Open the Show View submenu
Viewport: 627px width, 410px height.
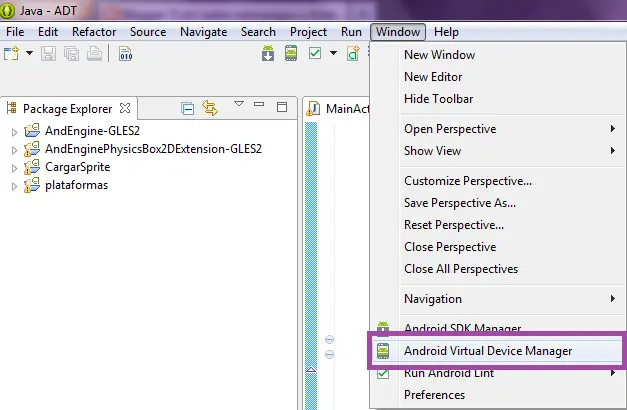pyautogui.click(x=497, y=151)
